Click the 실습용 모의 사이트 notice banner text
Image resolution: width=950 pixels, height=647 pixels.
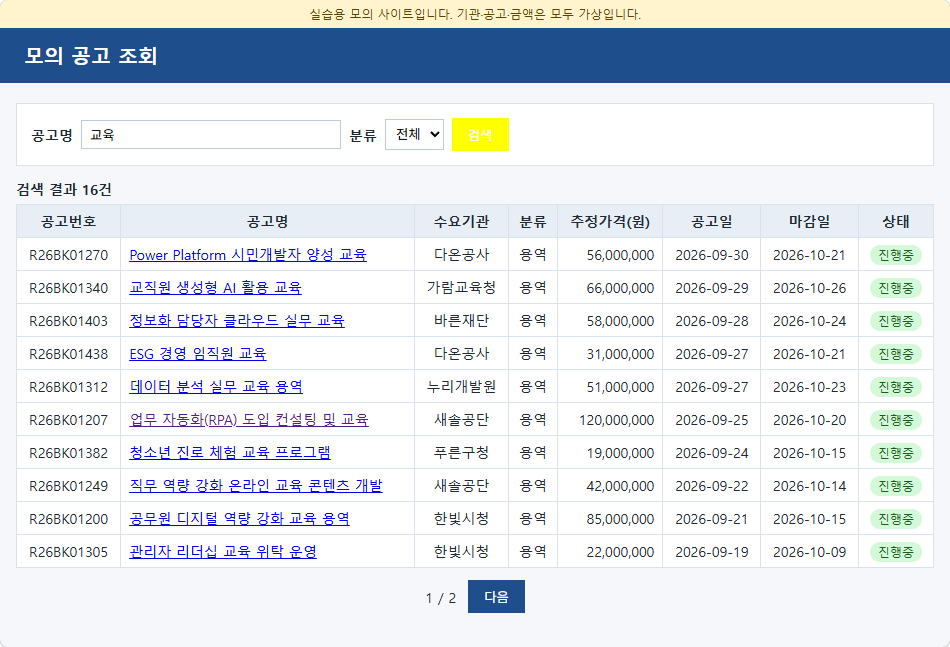[475, 14]
